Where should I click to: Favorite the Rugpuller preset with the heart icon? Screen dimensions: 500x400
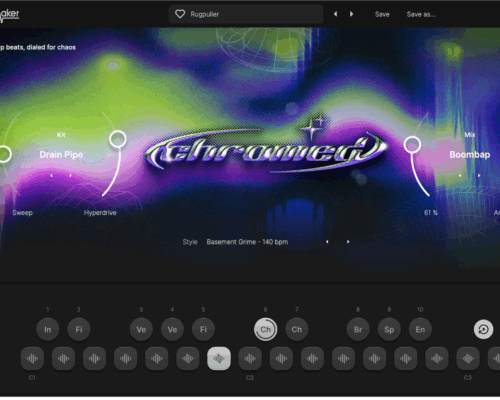click(x=180, y=14)
